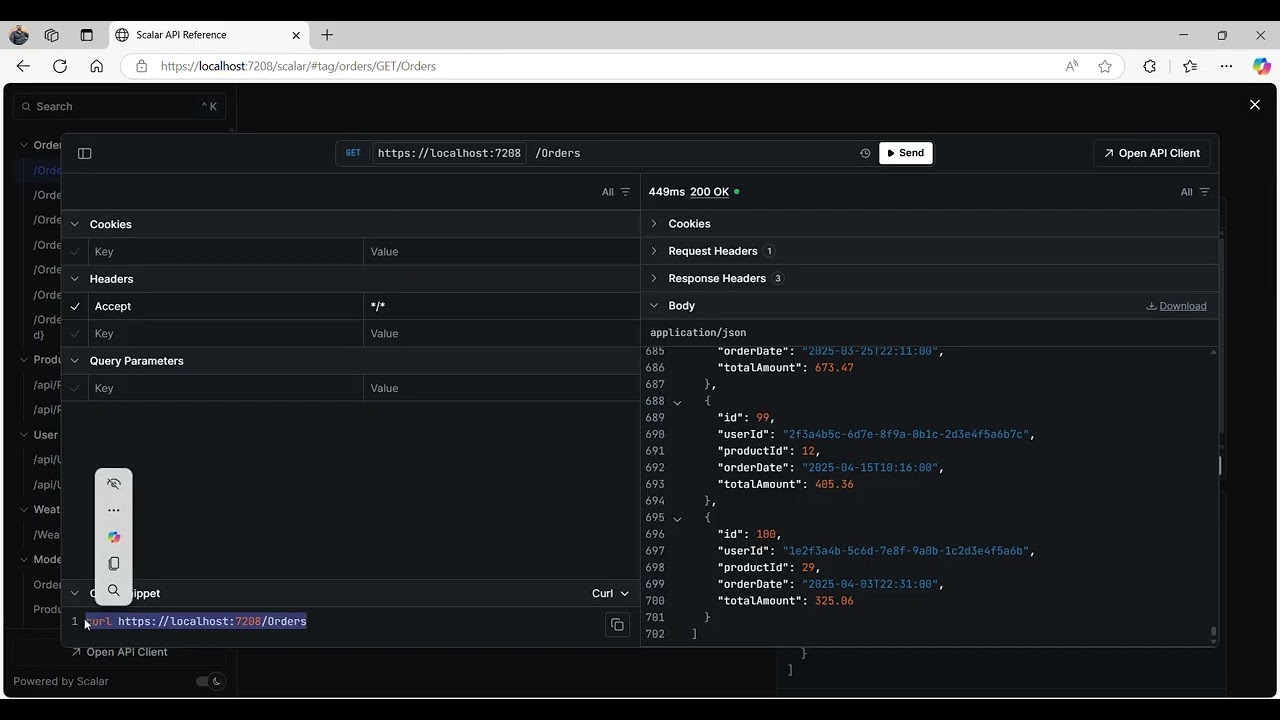Click the https://localhost:7208 server box
This screenshot has height=720, width=1280.
point(449,153)
